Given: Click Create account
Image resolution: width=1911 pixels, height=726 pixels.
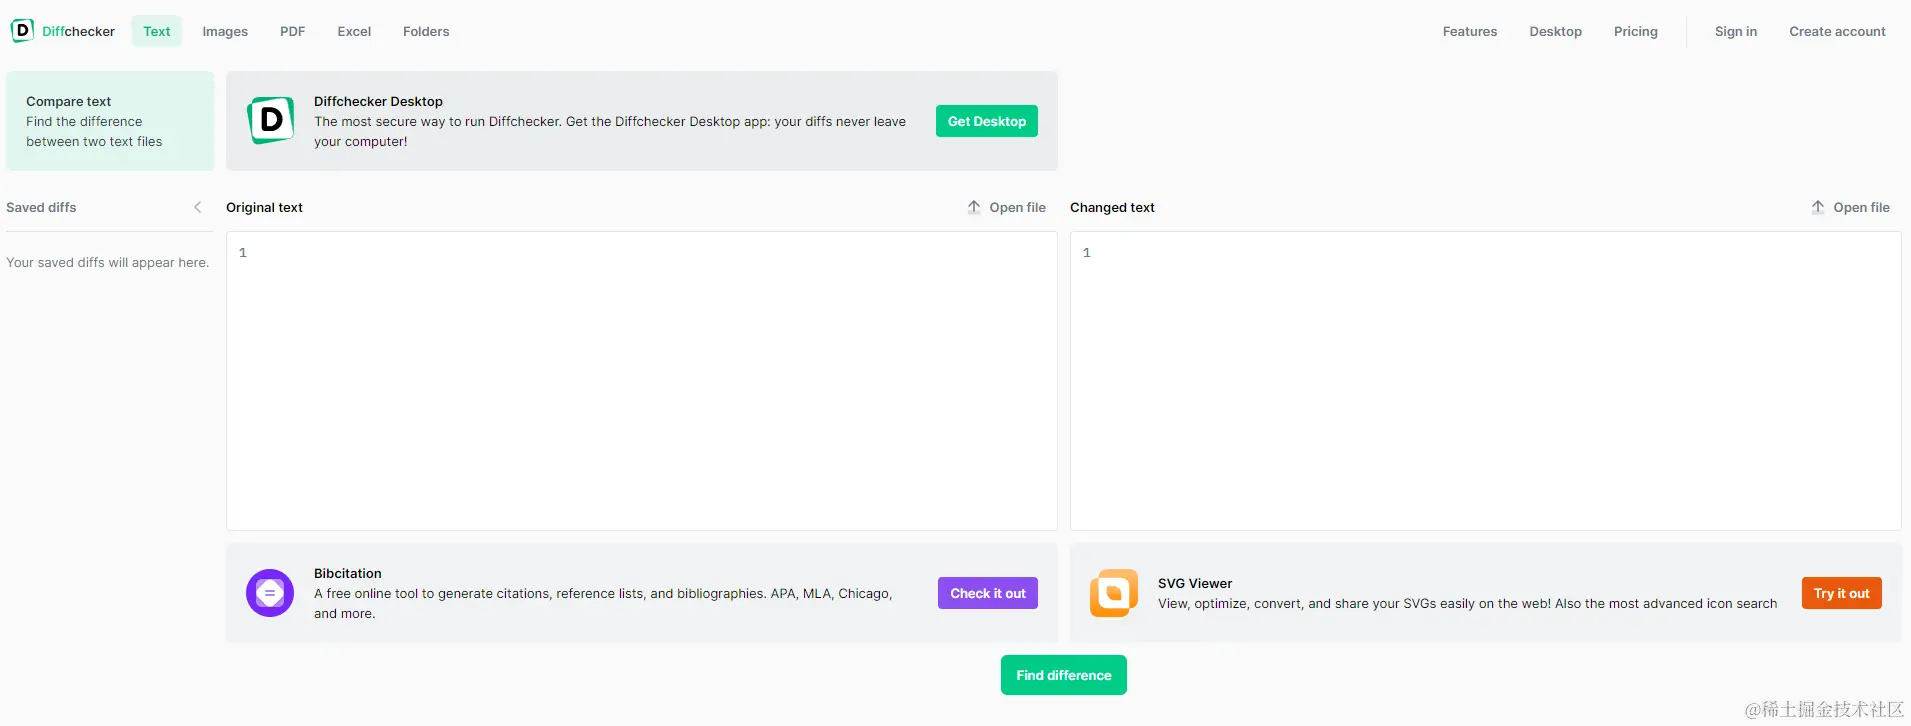Looking at the screenshot, I should tap(1838, 31).
